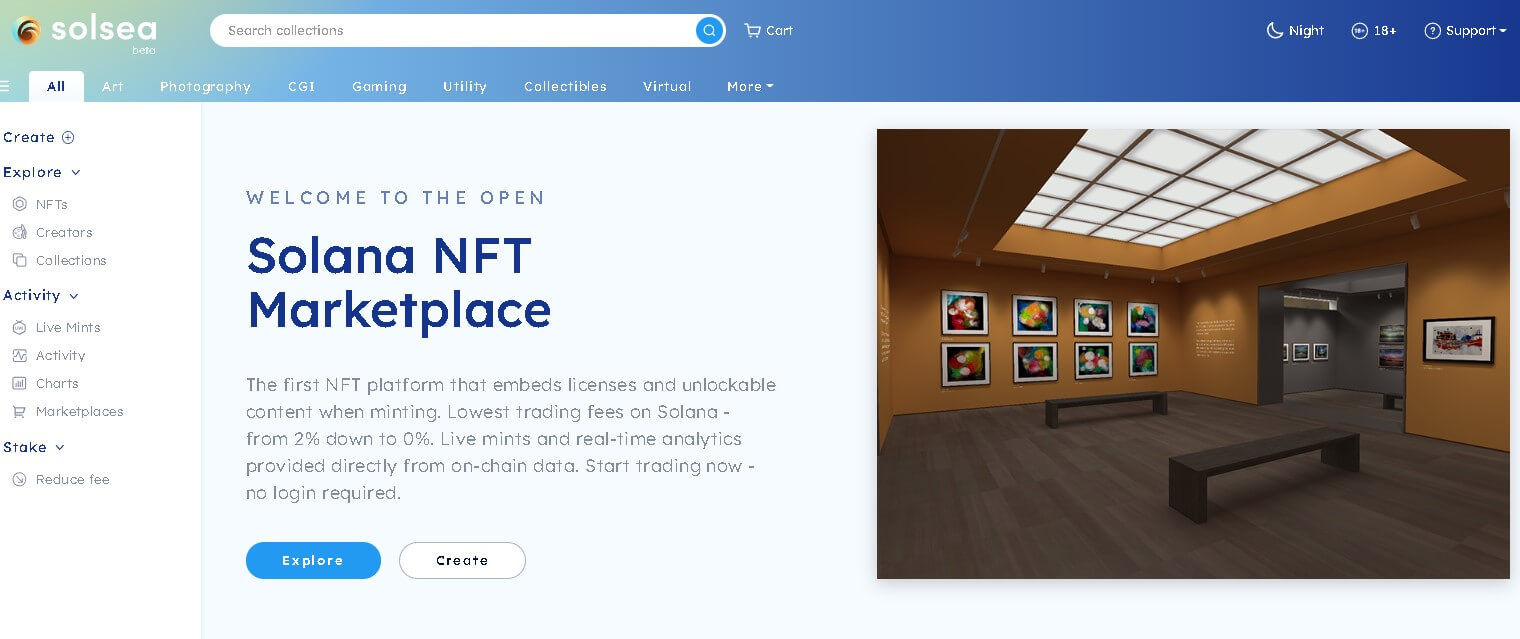Click the Solsea wordmark text

pyautogui.click(x=104, y=28)
